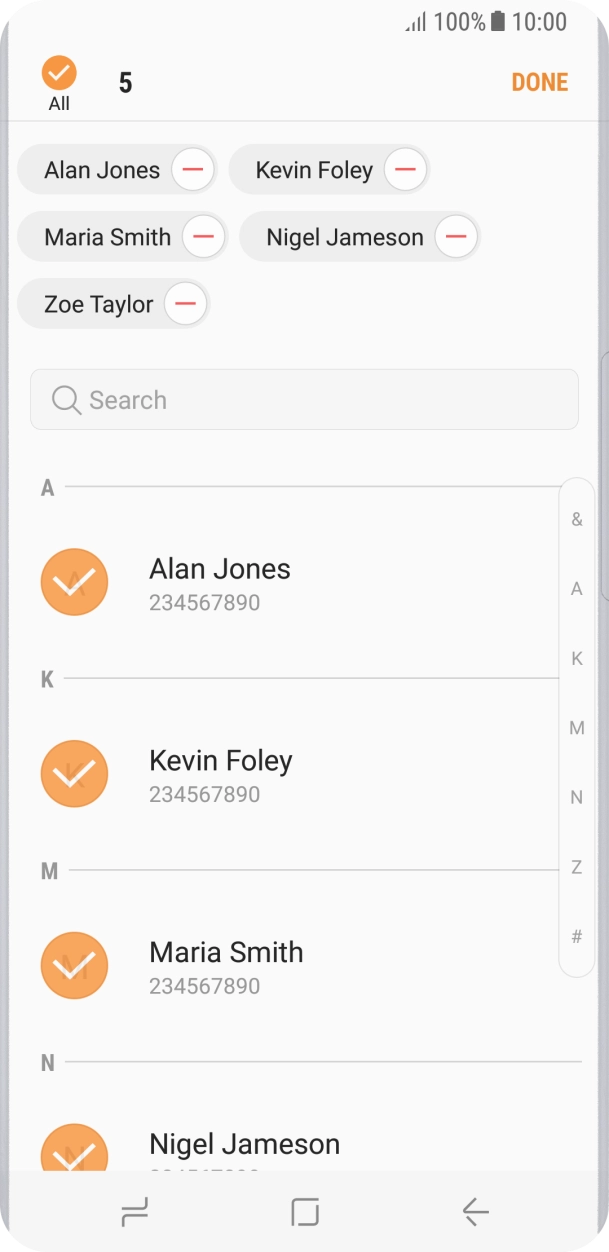Image resolution: width=609 pixels, height=1252 pixels.
Task: Remove Maria Smith chip with minus icon
Action: point(203,237)
